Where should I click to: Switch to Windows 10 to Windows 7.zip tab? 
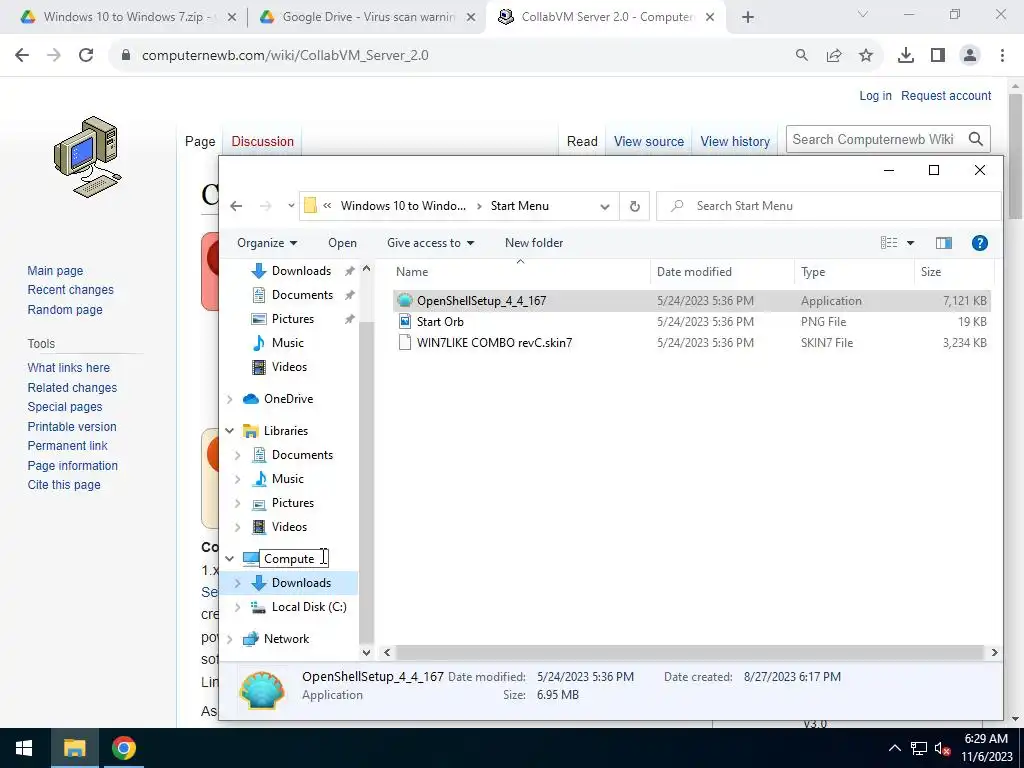(124, 18)
